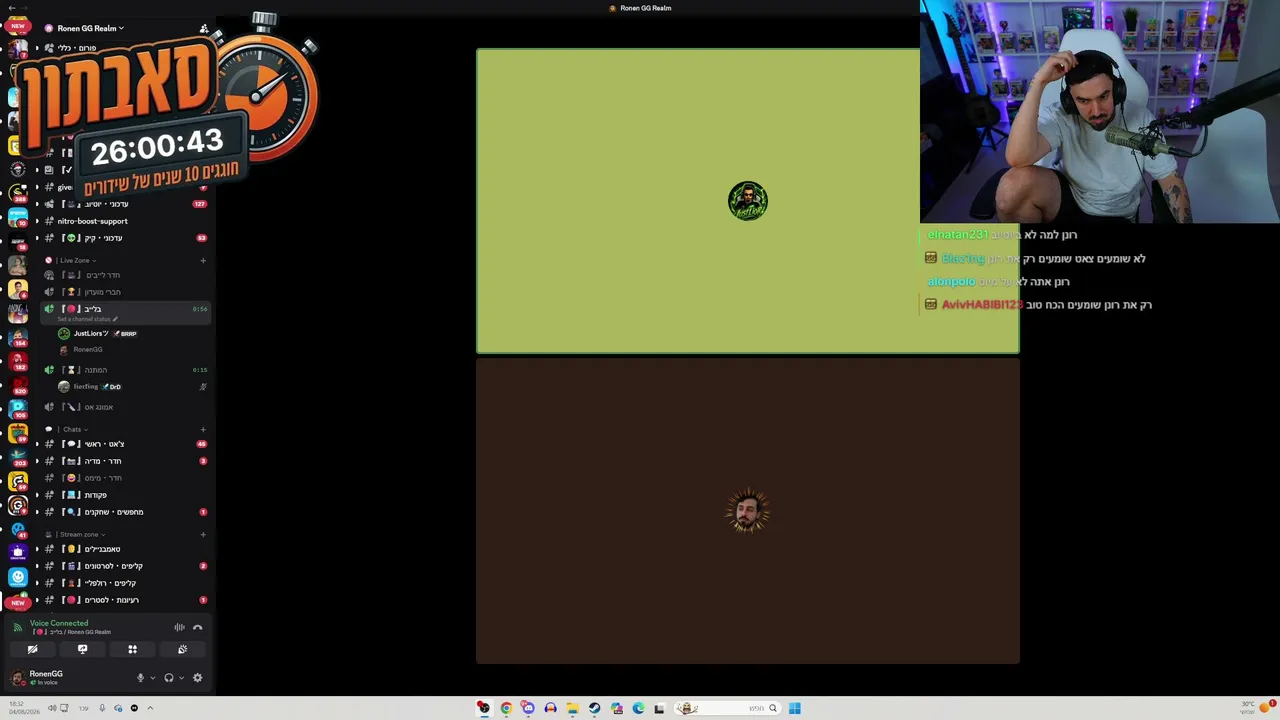The height and width of the screenshot is (720, 1280).
Task: Start screen sharing from voice panel
Action: coord(82,649)
